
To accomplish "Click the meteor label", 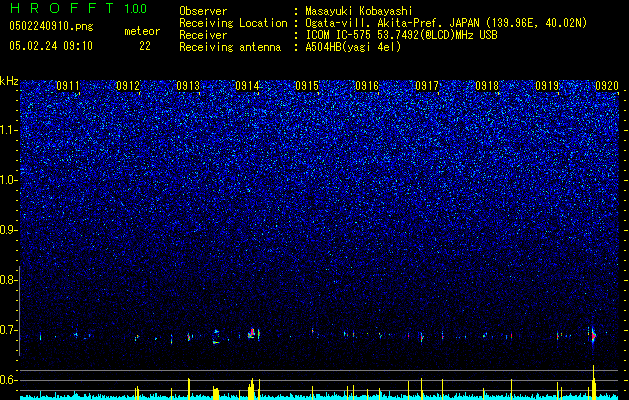I will click(x=142, y=31).
